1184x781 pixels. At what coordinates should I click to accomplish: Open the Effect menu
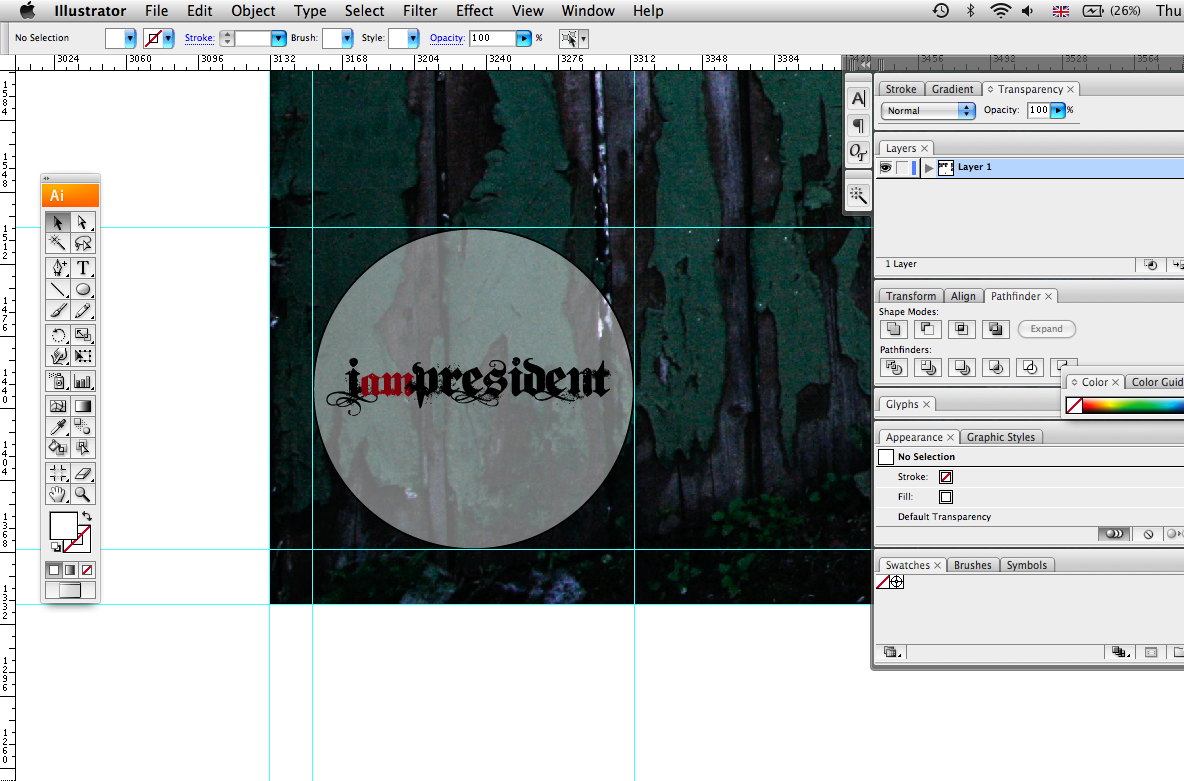pyautogui.click(x=474, y=11)
